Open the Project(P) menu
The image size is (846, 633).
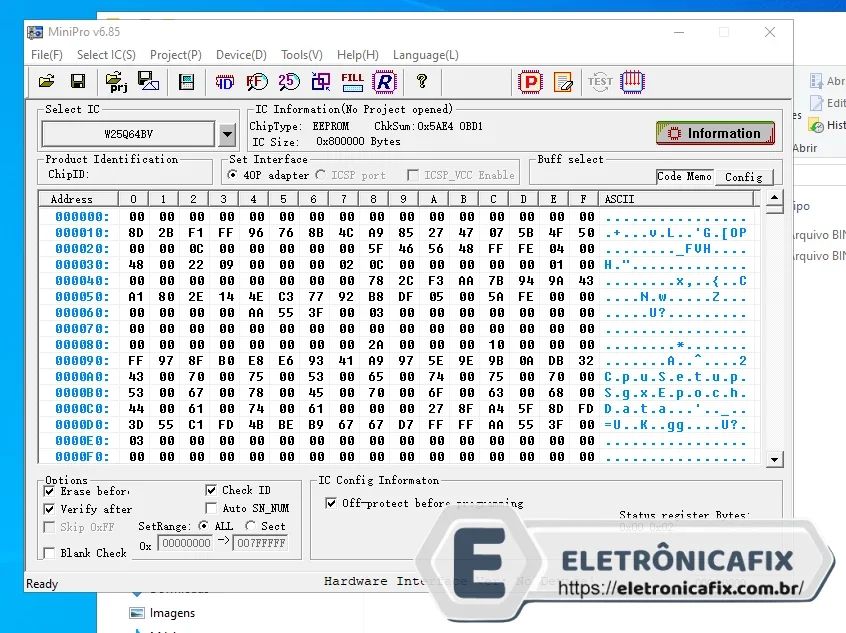tap(176, 55)
